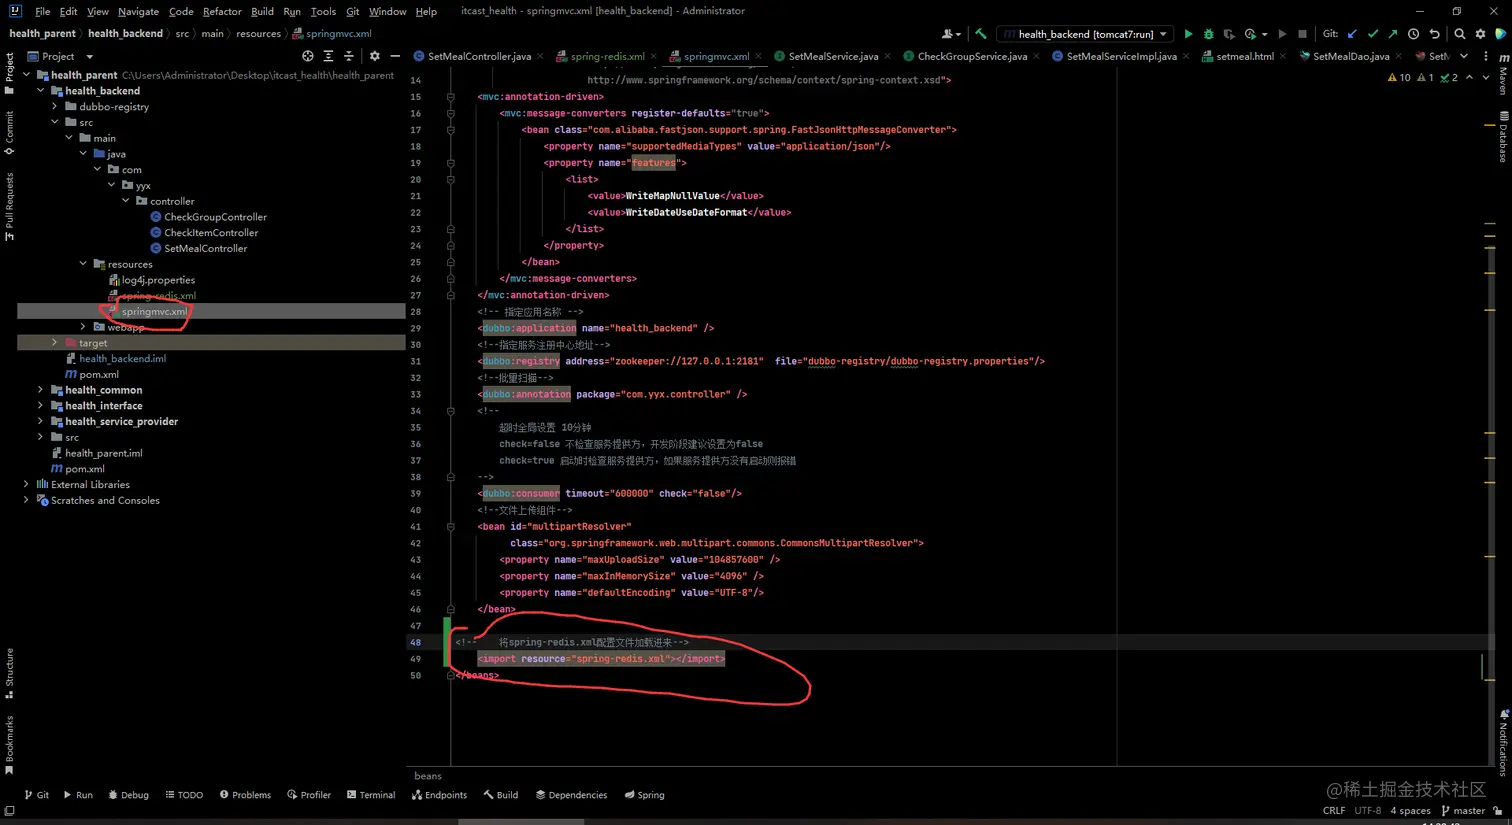Switch to setmeal.html editor tab

pos(1244,57)
